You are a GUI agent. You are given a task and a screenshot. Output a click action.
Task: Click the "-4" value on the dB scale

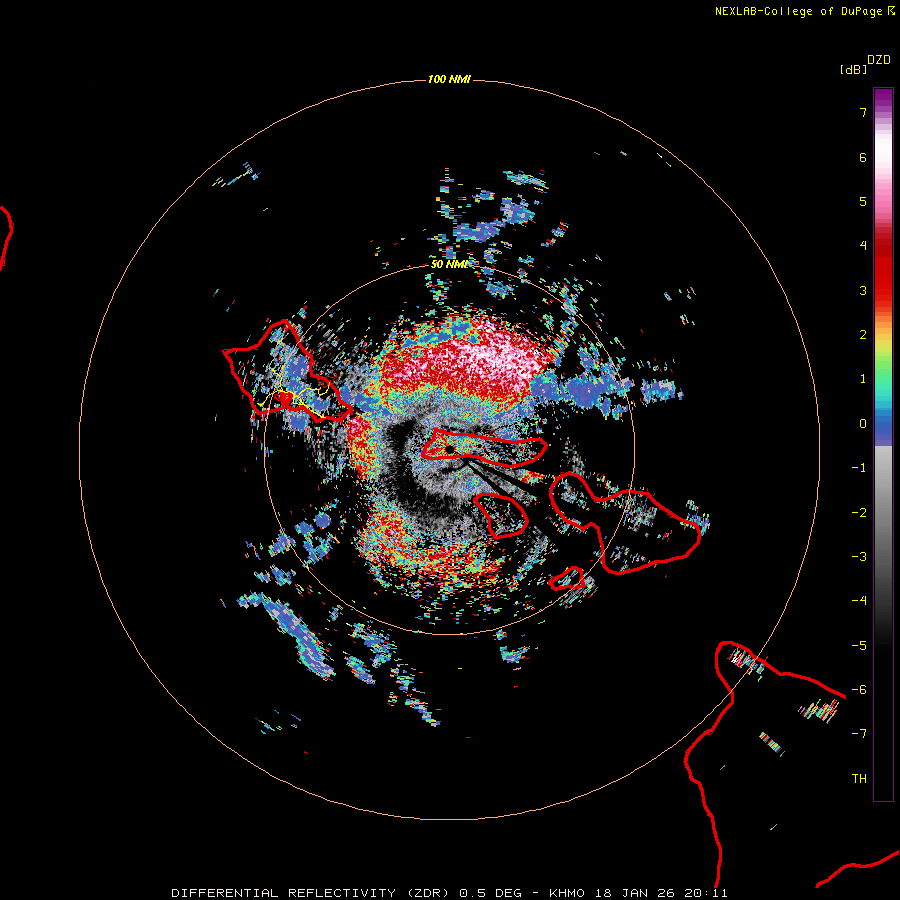pos(859,601)
